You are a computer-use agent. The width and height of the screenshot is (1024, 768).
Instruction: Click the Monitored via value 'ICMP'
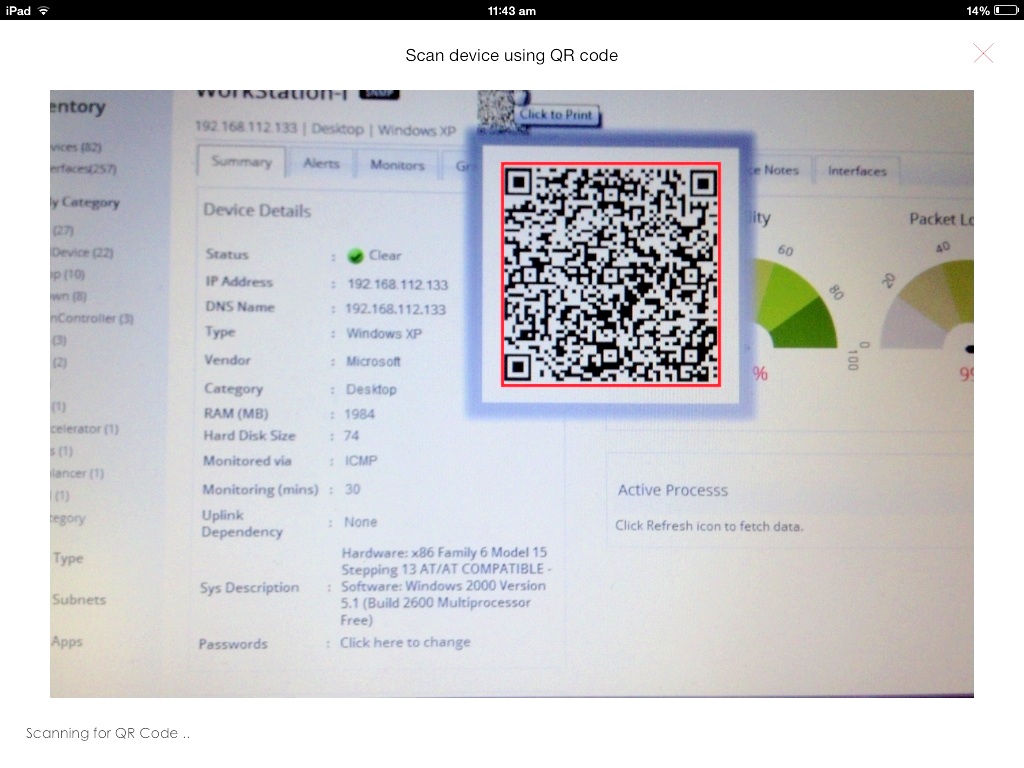pos(361,461)
